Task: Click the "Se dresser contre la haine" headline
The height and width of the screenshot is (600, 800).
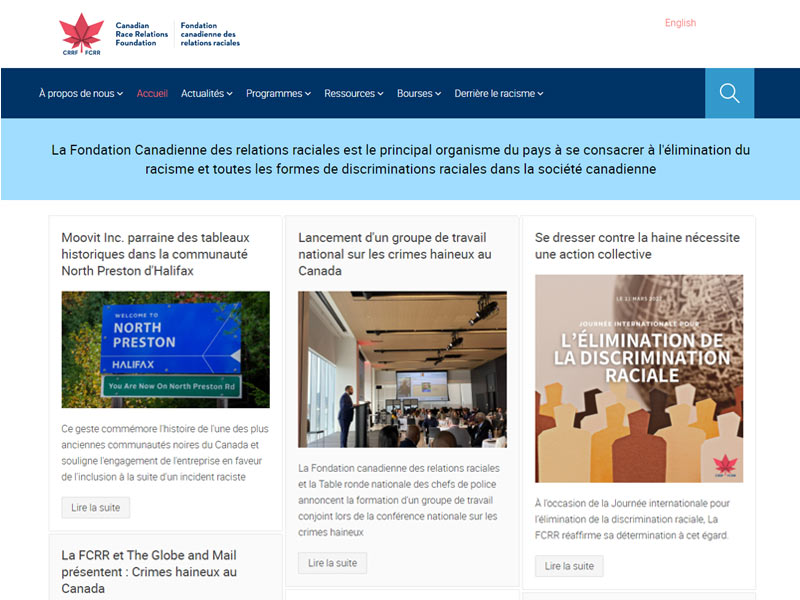Action: click(638, 245)
